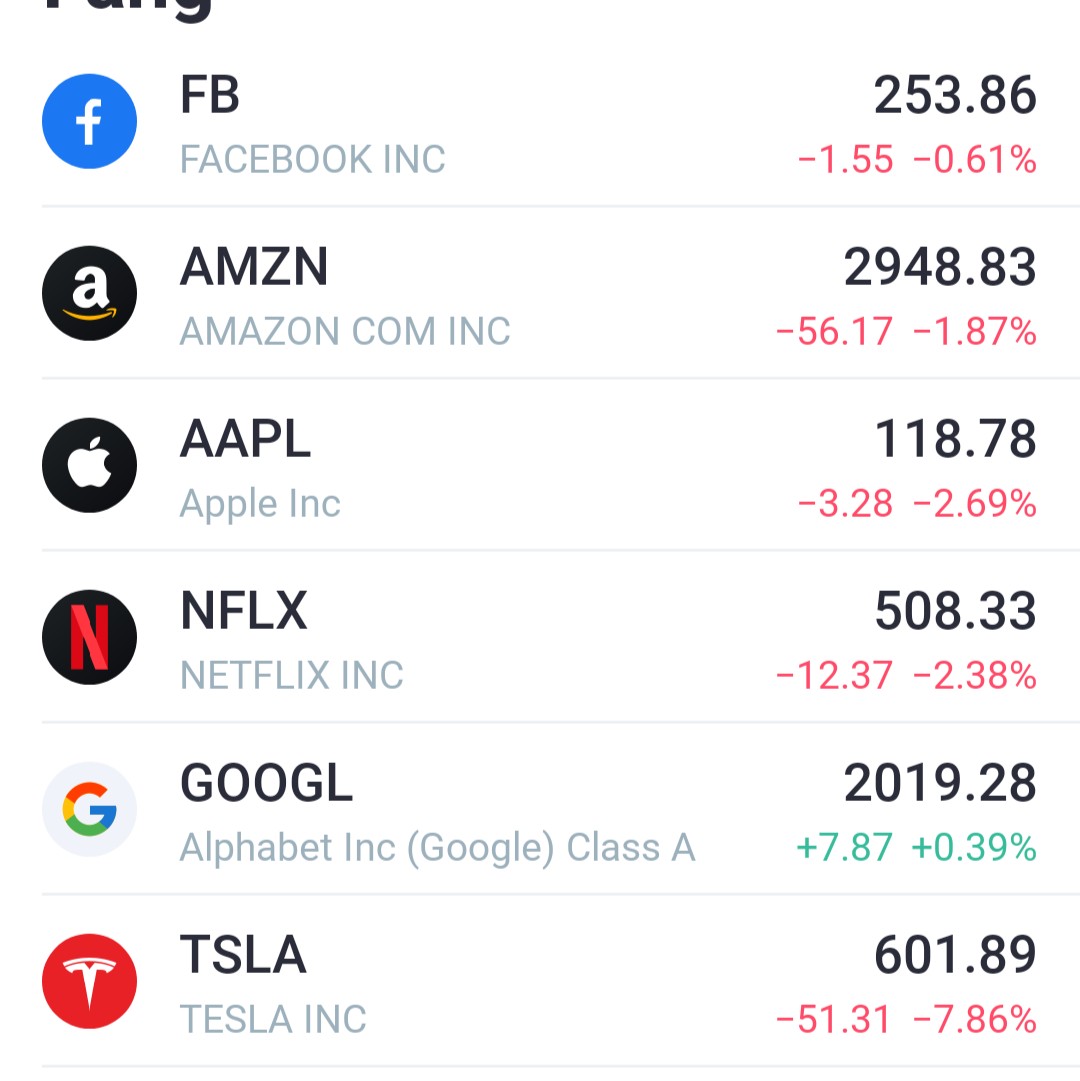Tap Netflix price 508.33
The image size is (1080, 1081).
tap(955, 611)
